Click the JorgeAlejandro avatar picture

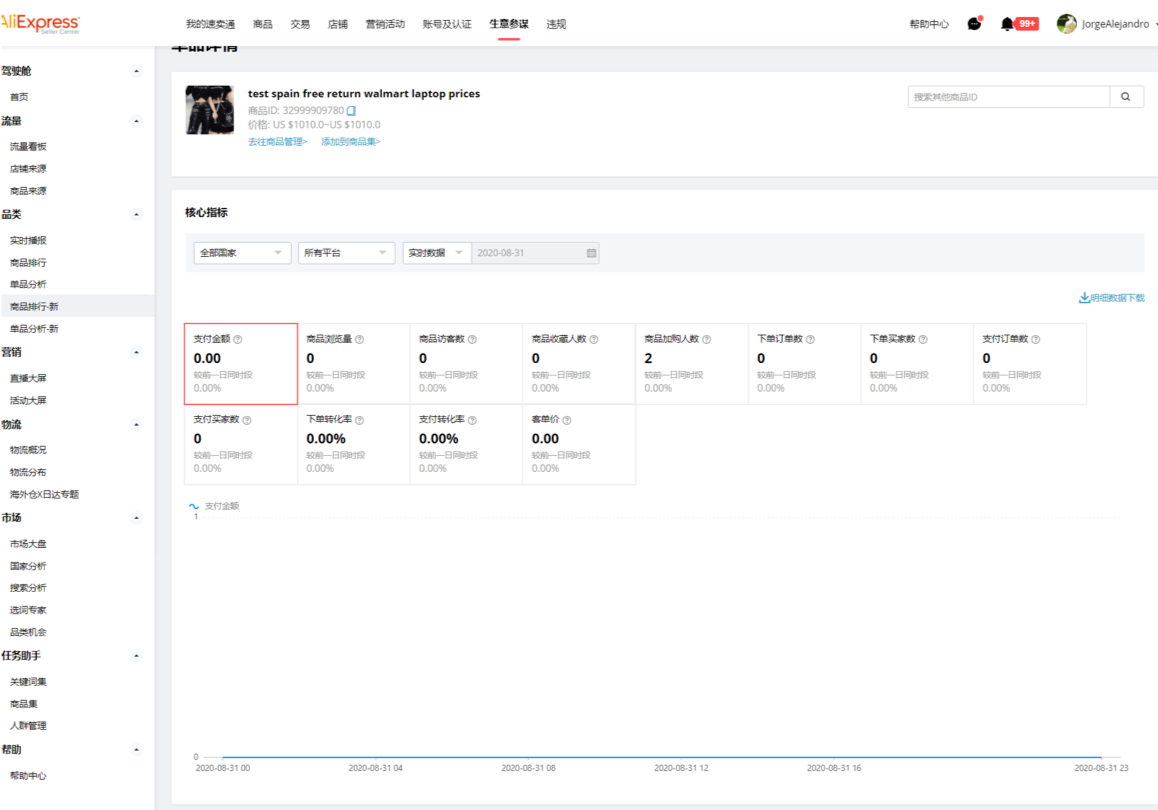(x=1066, y=24)
